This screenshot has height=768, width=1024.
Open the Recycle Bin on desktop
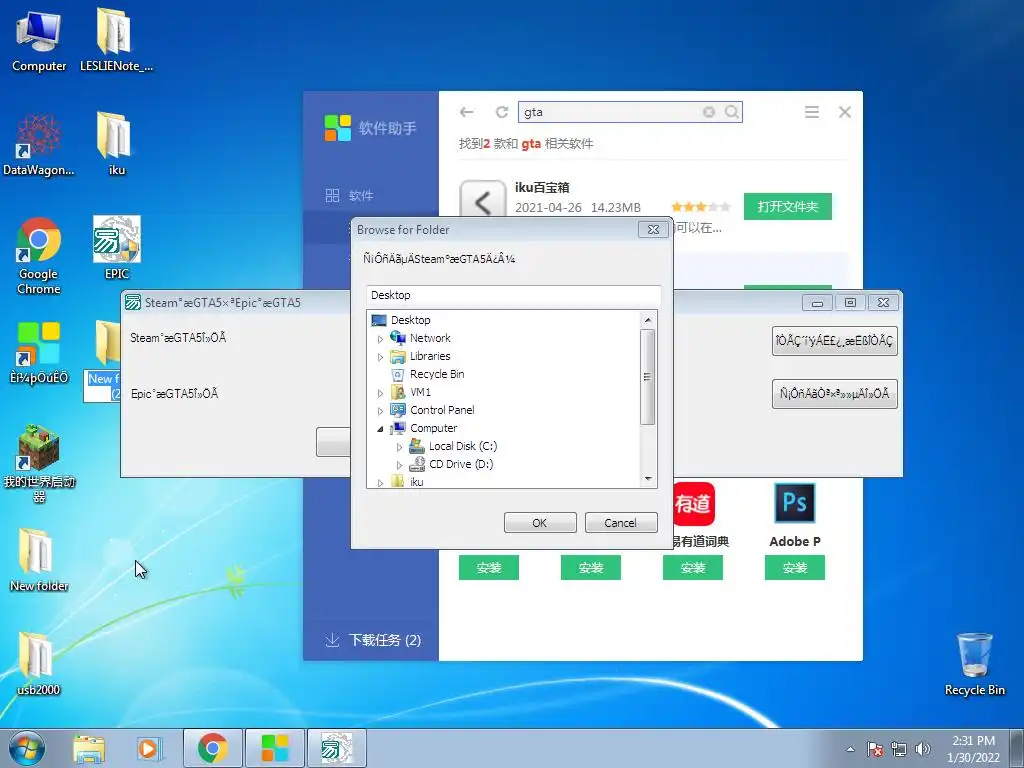click(x=974, y=664)
